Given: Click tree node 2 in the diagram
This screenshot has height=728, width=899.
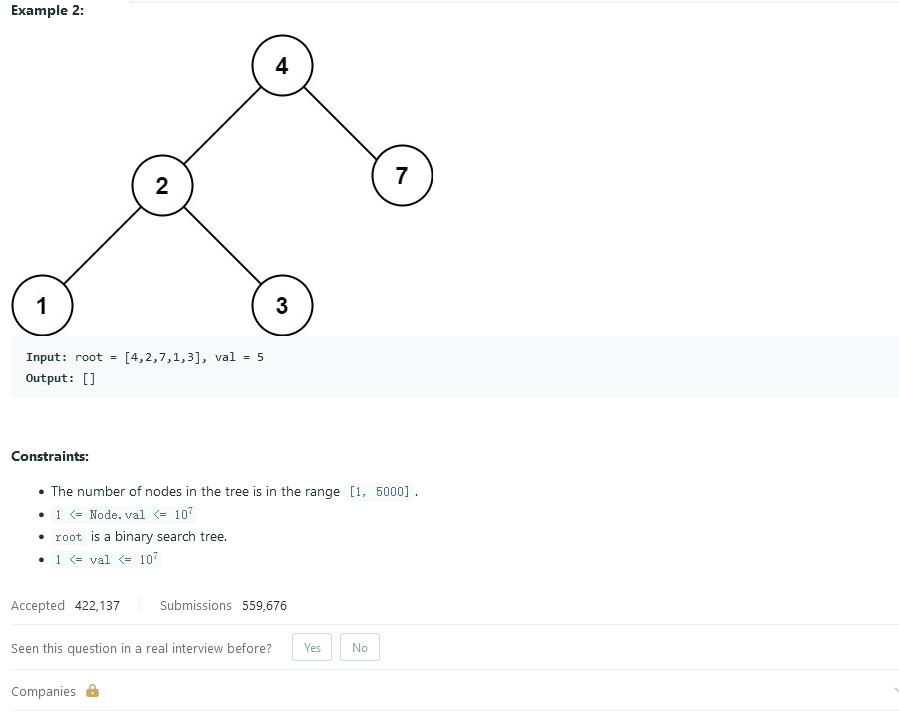Looking at the screenshot, I should pos(162,185).
